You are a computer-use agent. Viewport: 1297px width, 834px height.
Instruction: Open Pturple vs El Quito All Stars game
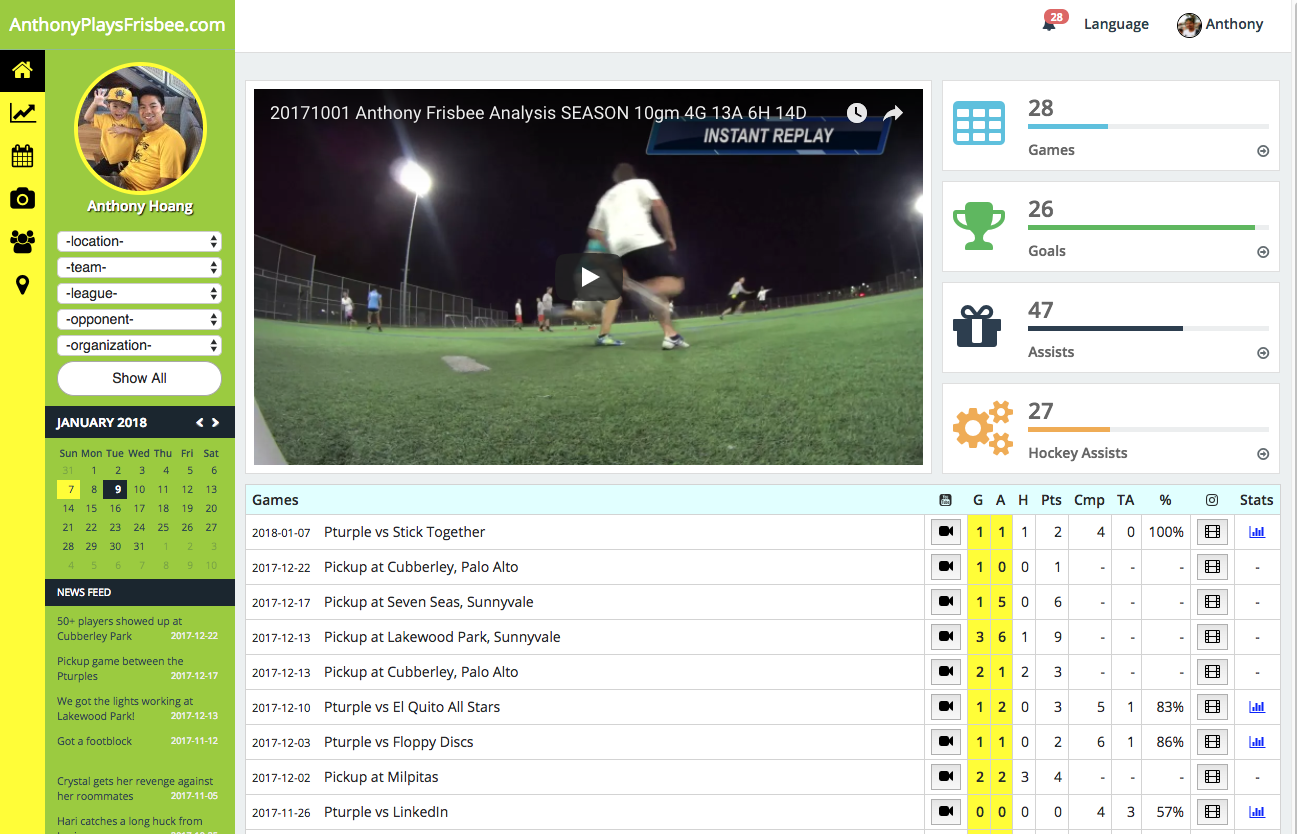[411, 707]
